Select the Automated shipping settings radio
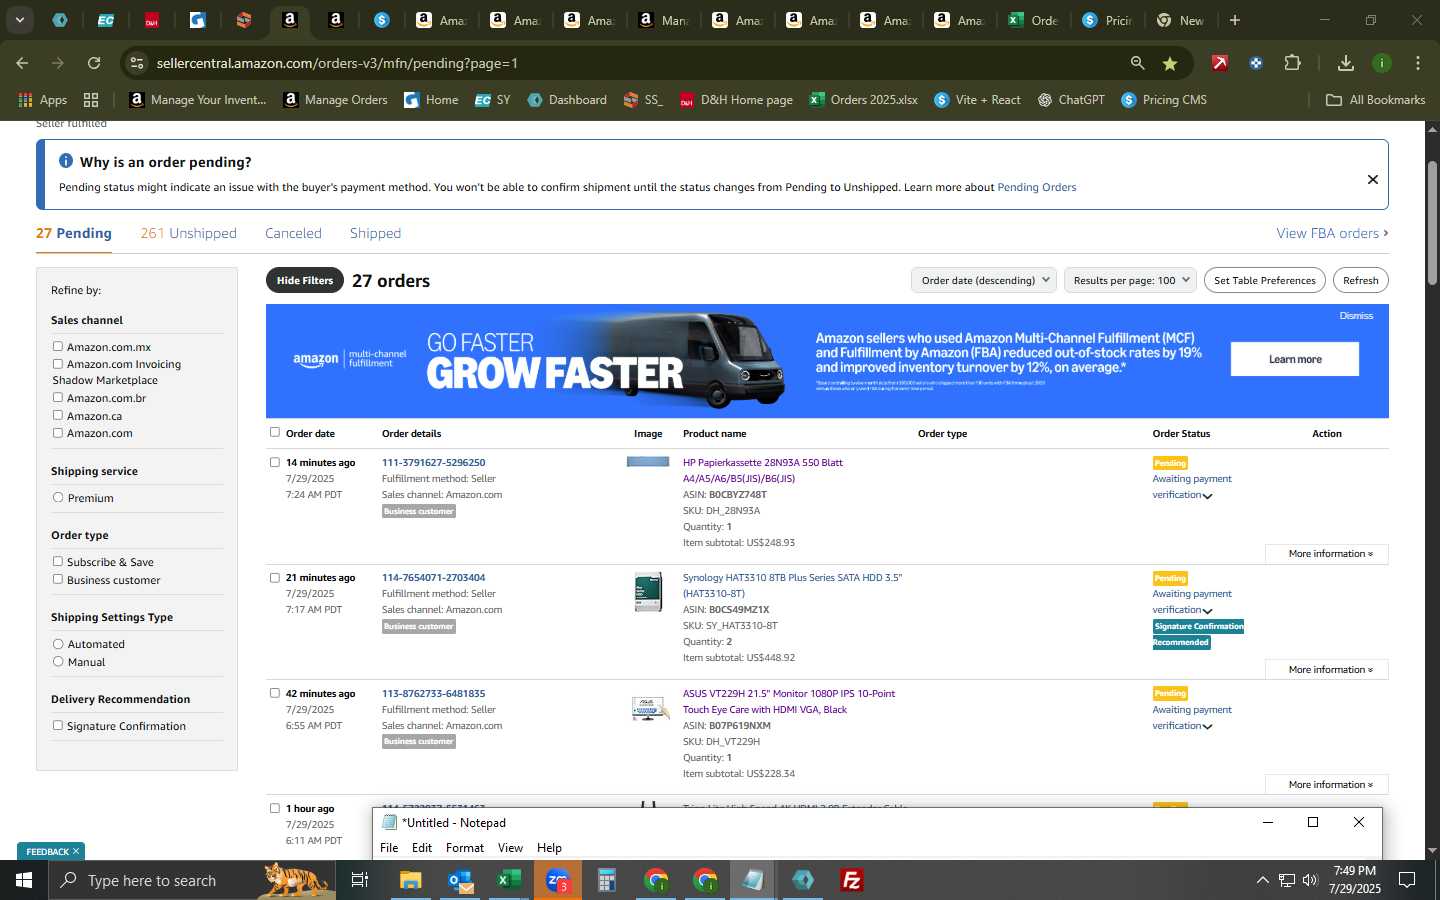 point(58,644)
